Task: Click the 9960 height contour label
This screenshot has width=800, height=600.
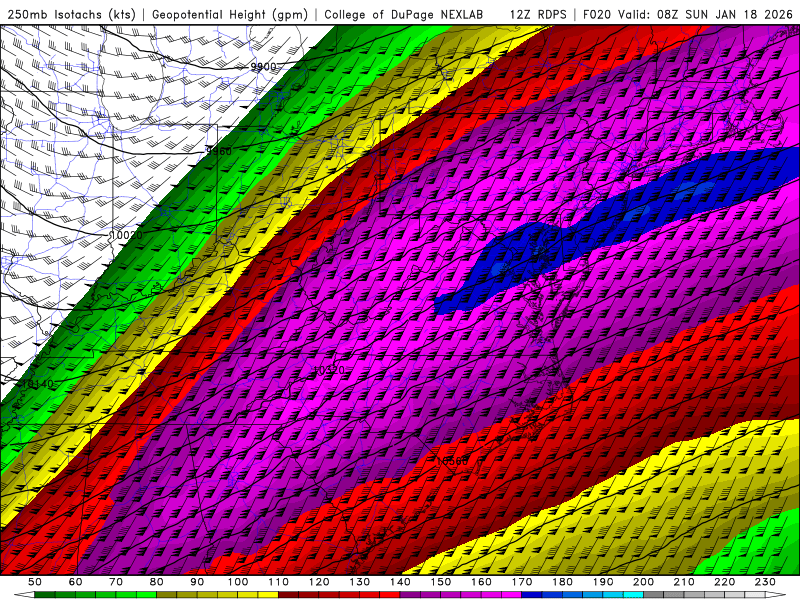Action: click(x=218, y=151)
